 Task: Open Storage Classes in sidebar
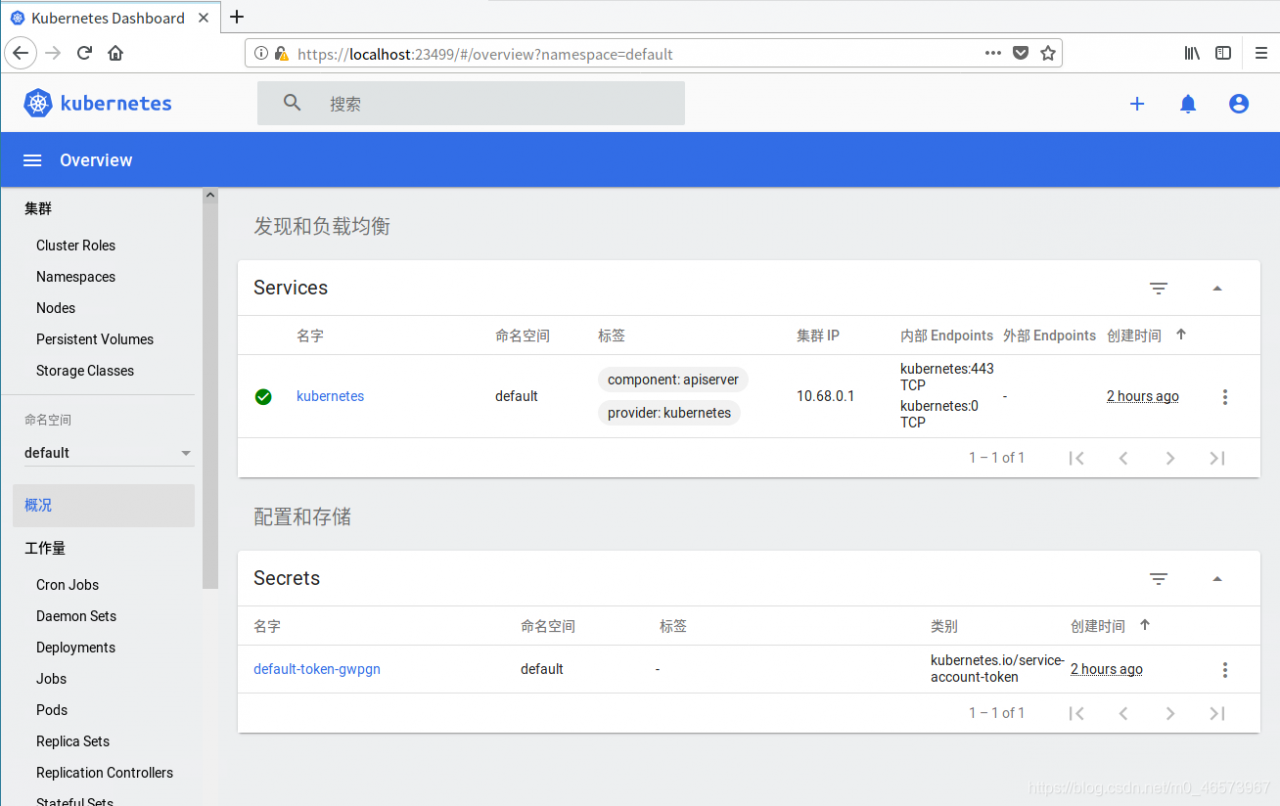point(85,371)
